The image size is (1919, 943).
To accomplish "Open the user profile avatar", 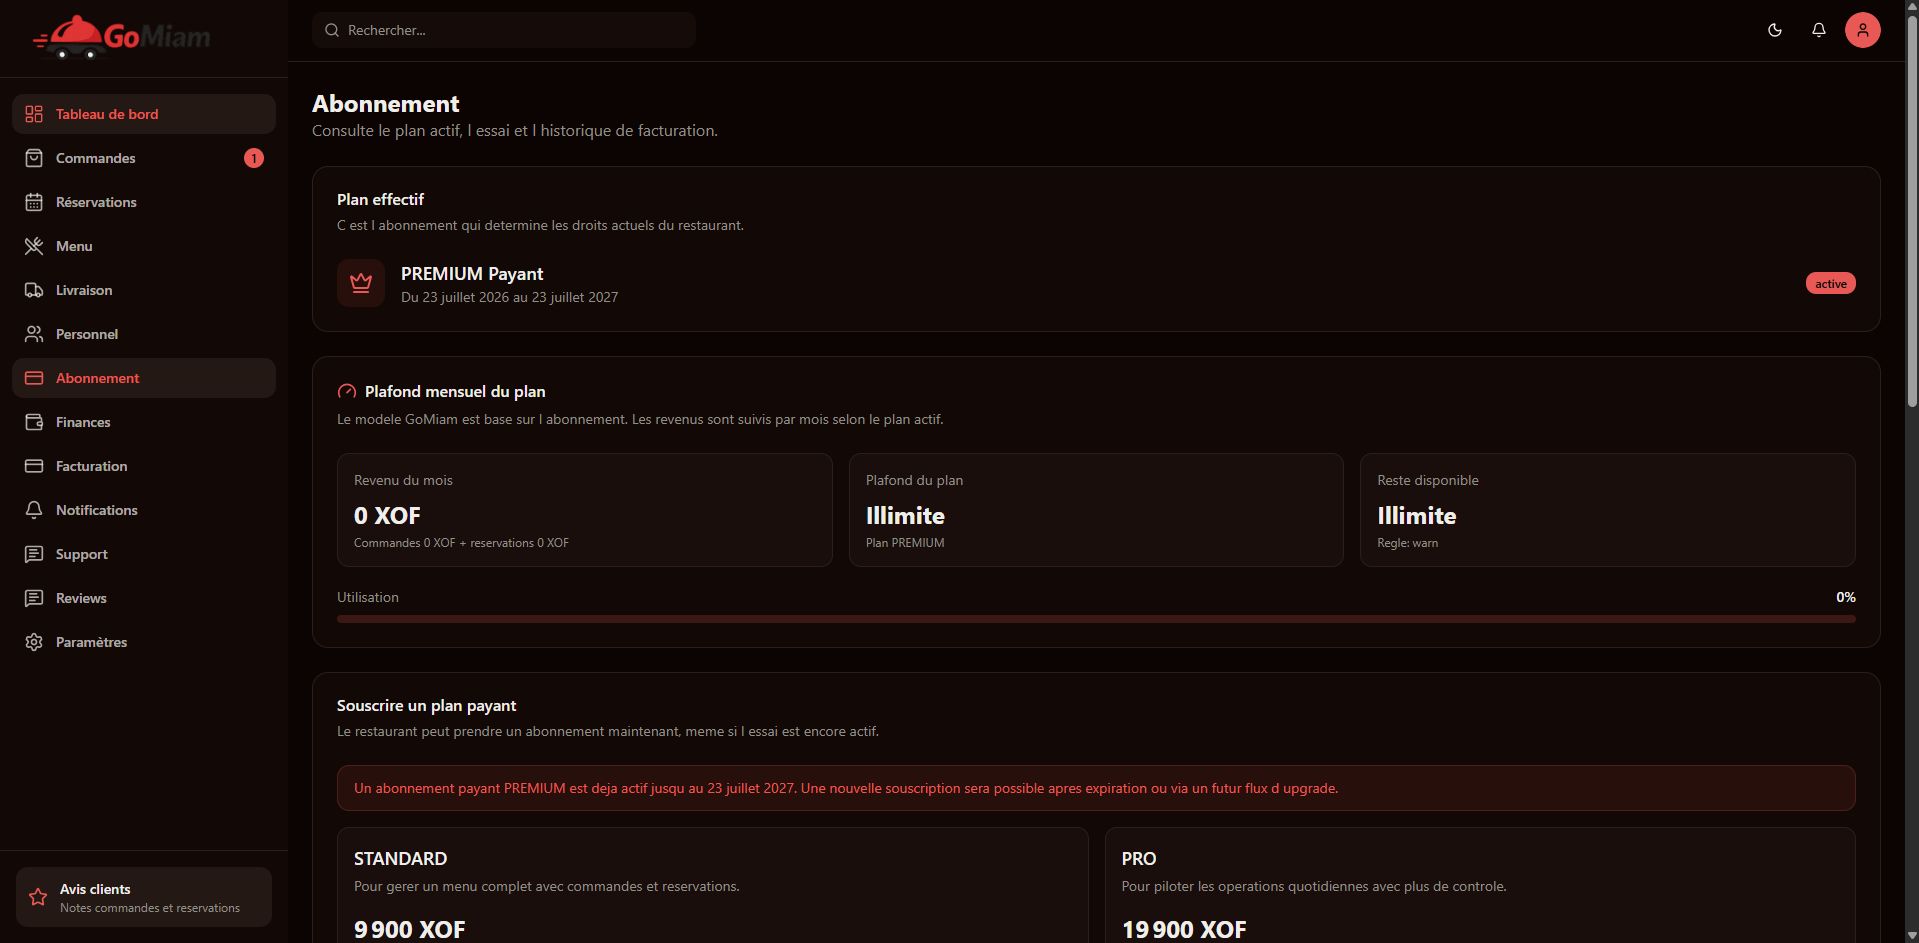I will coord(1863,30).
